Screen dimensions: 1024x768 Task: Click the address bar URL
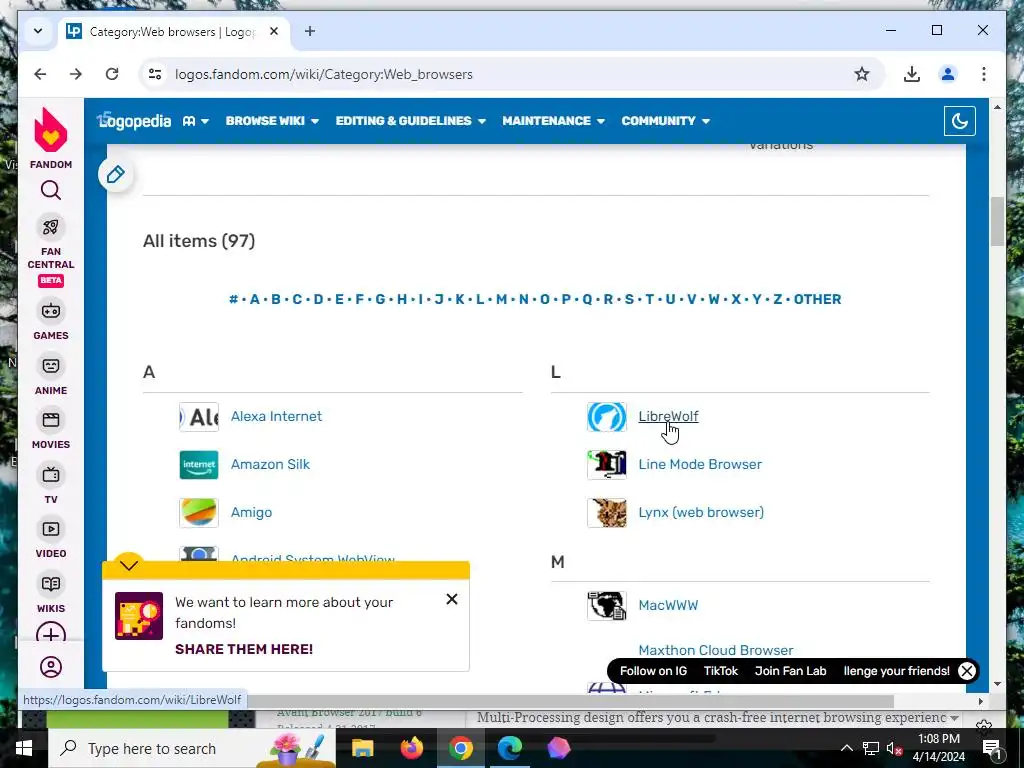pos(324,74)
